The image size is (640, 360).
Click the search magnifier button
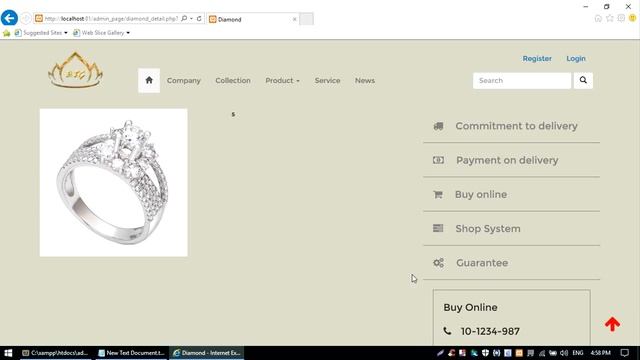tap(583, 80)
